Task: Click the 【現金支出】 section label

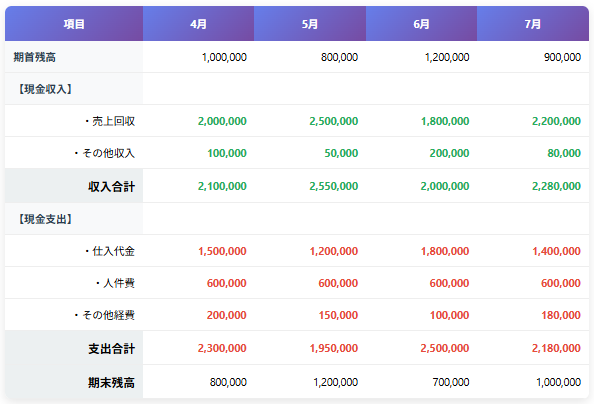Action: click(45, 219)
